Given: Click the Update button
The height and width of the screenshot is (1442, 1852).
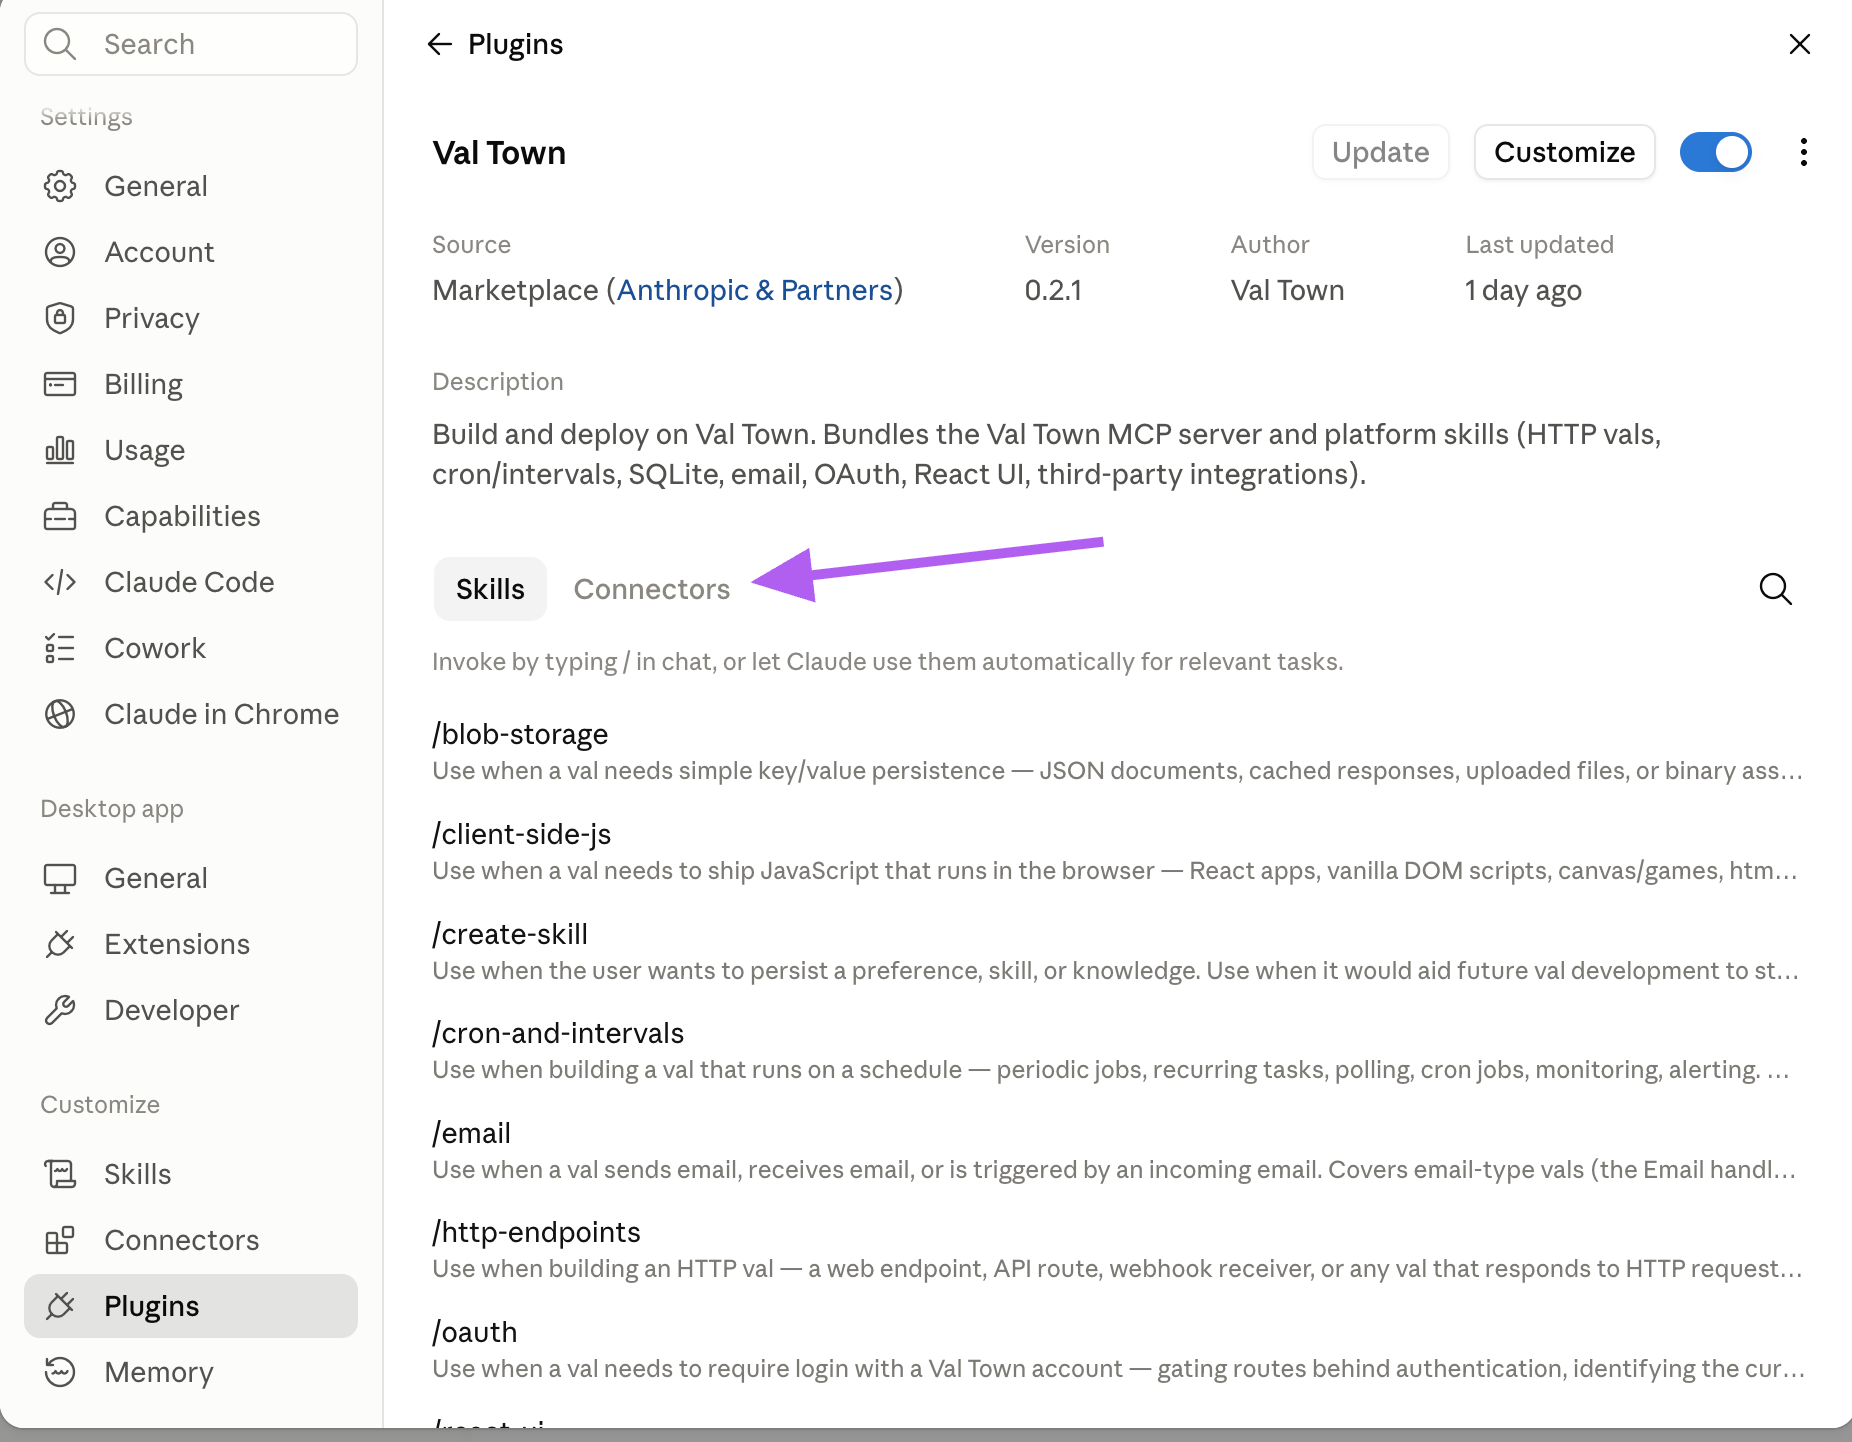Looking at the screenshot, I should pos(1381,152).
